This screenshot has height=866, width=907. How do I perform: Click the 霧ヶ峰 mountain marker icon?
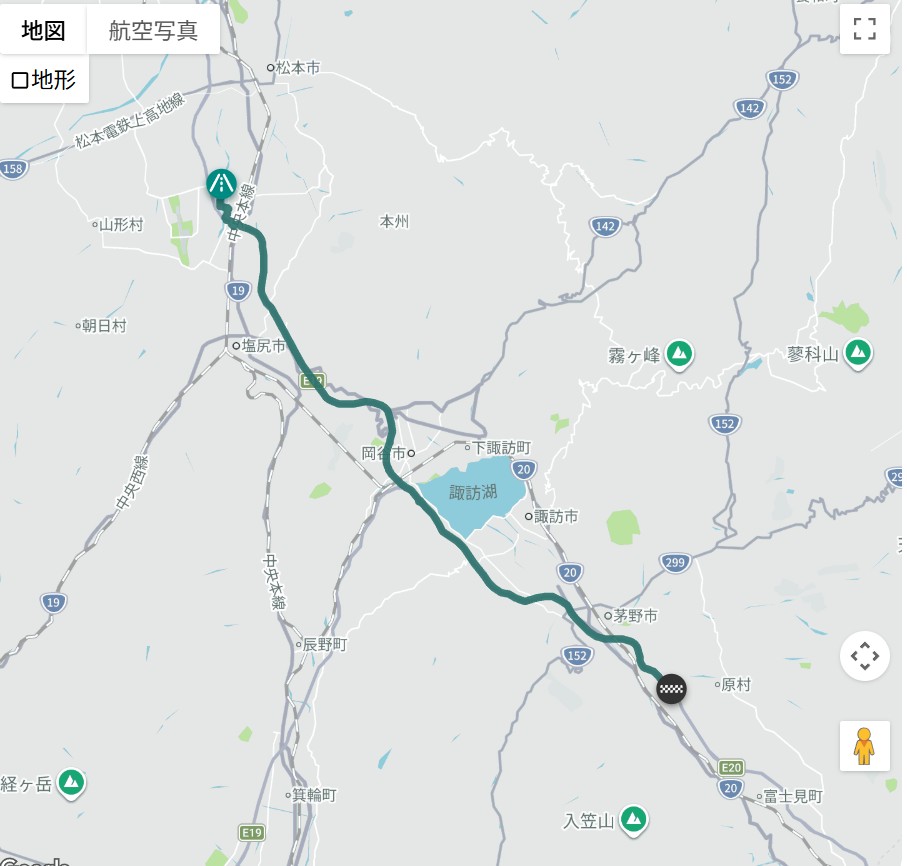point(679,353)
